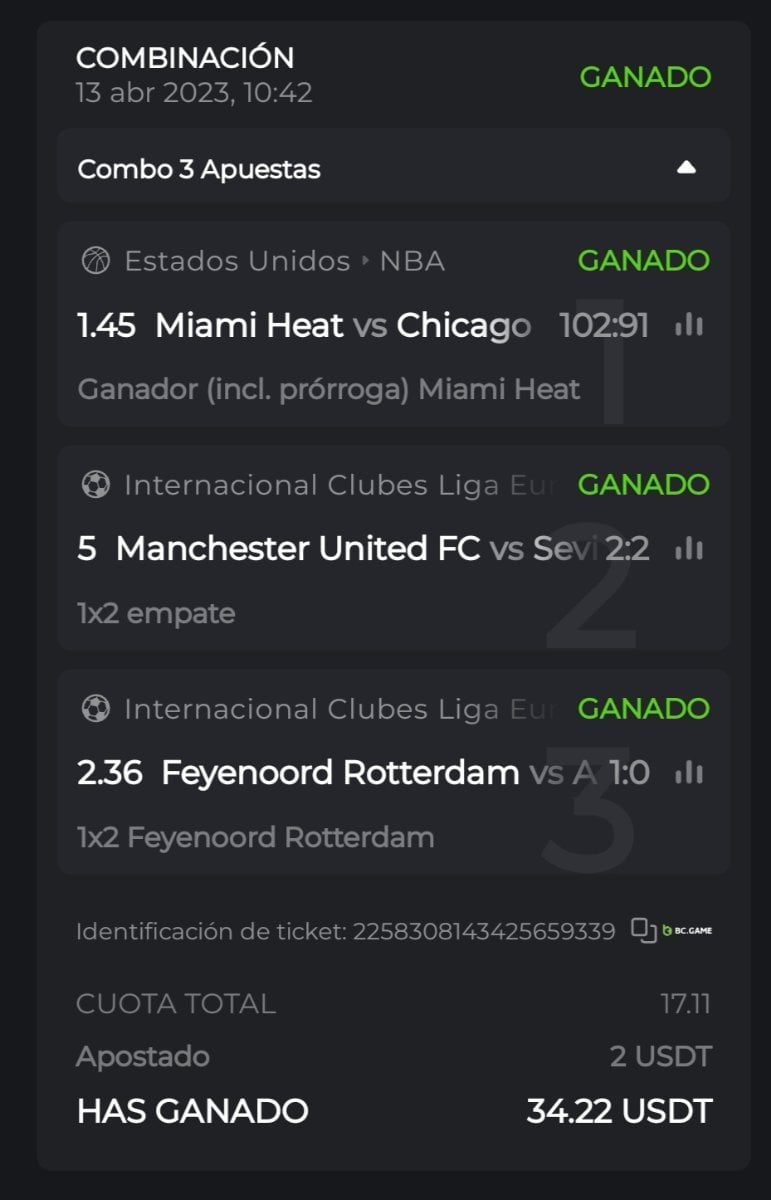This screenshot has height=1200, width=771.
Task: Open statistics icon for Feyenoord Rotterdam match
Action: pos(688,773)
